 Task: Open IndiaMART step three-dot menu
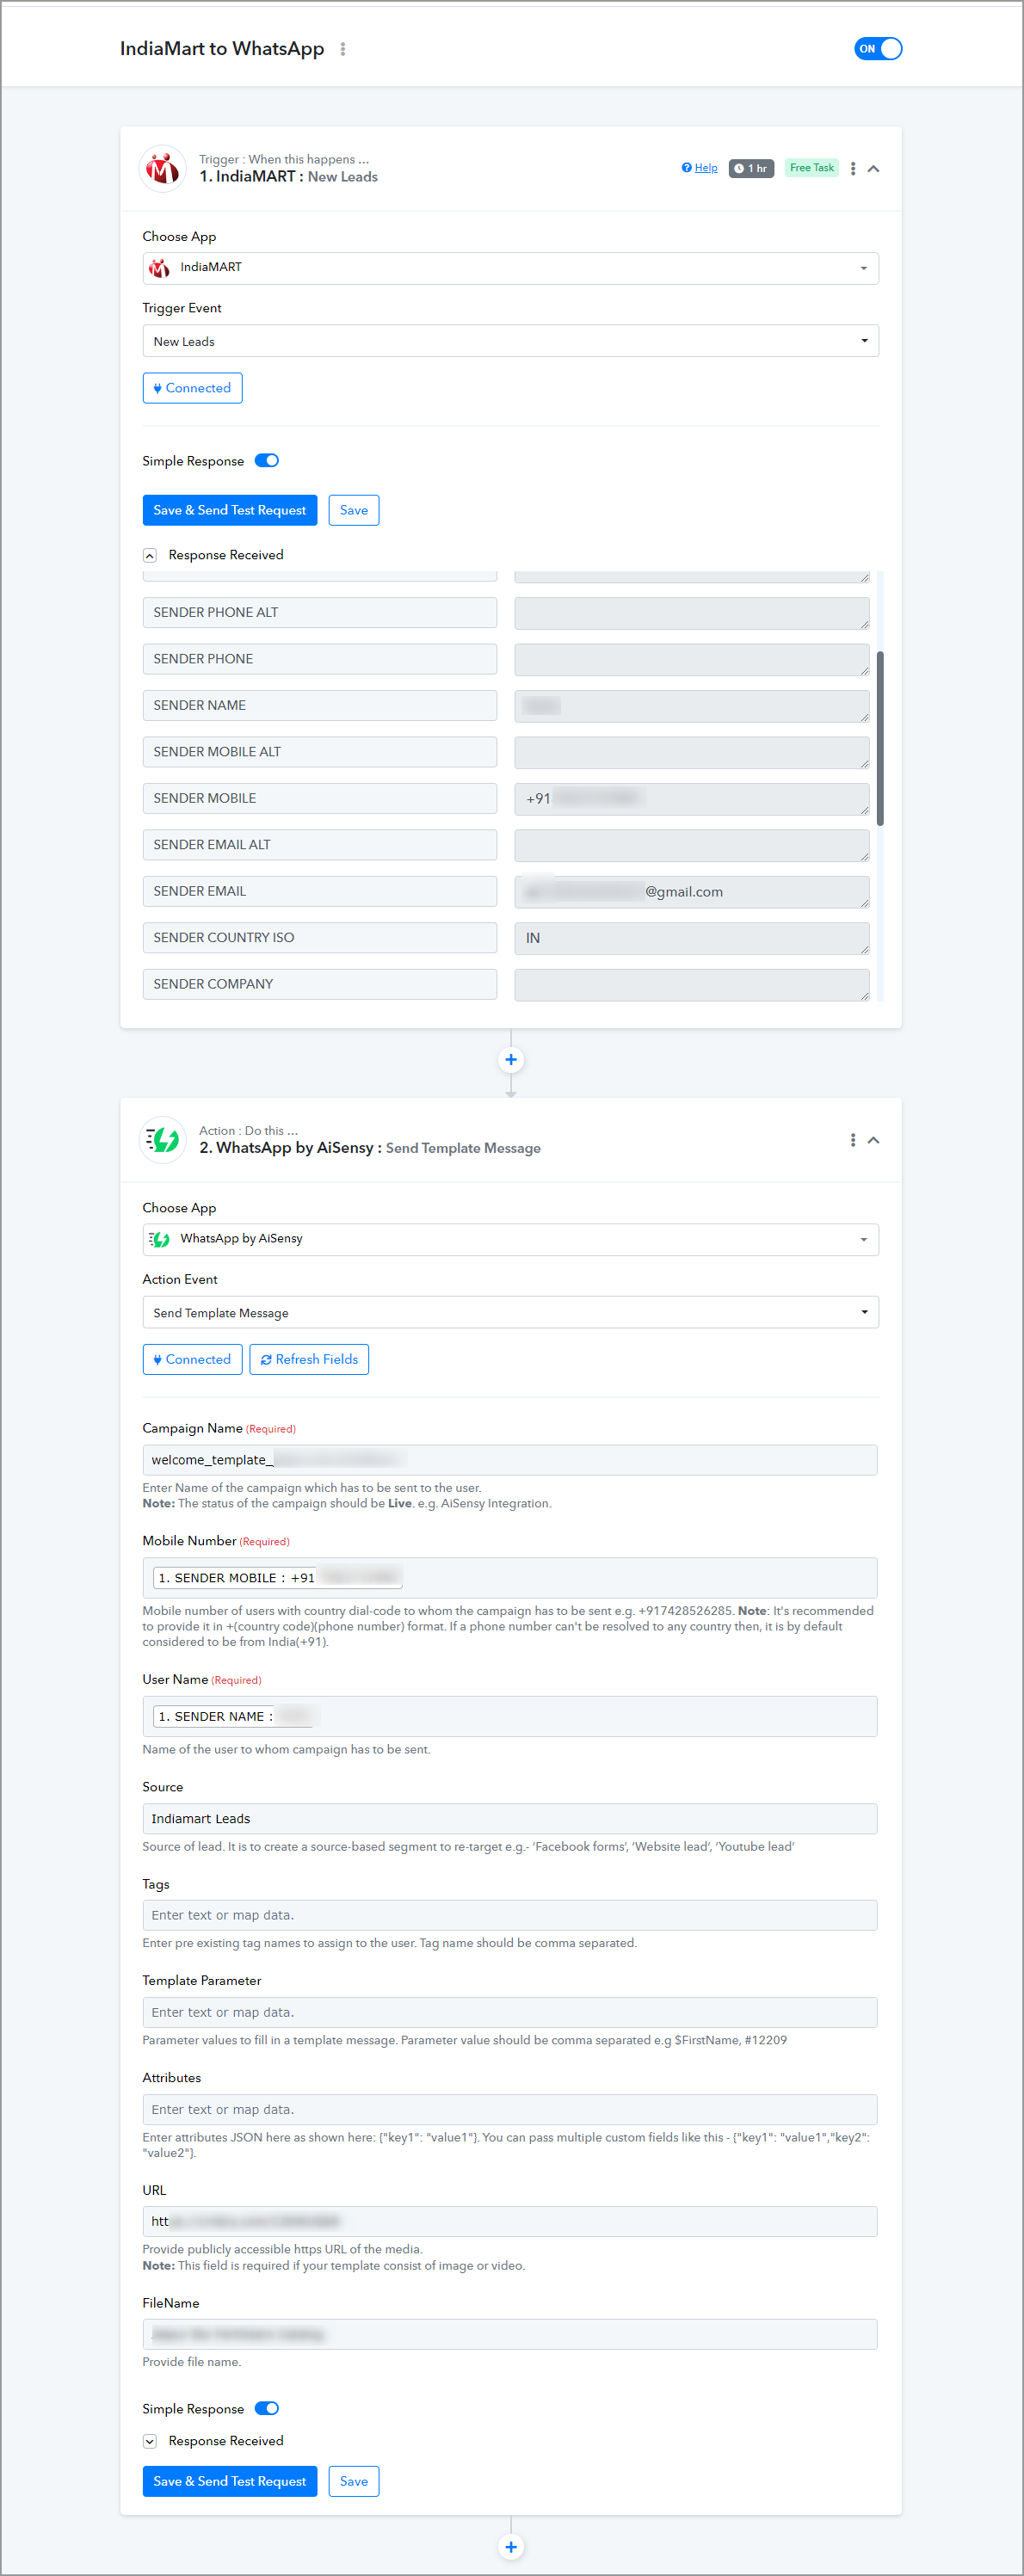pos(852,169)
